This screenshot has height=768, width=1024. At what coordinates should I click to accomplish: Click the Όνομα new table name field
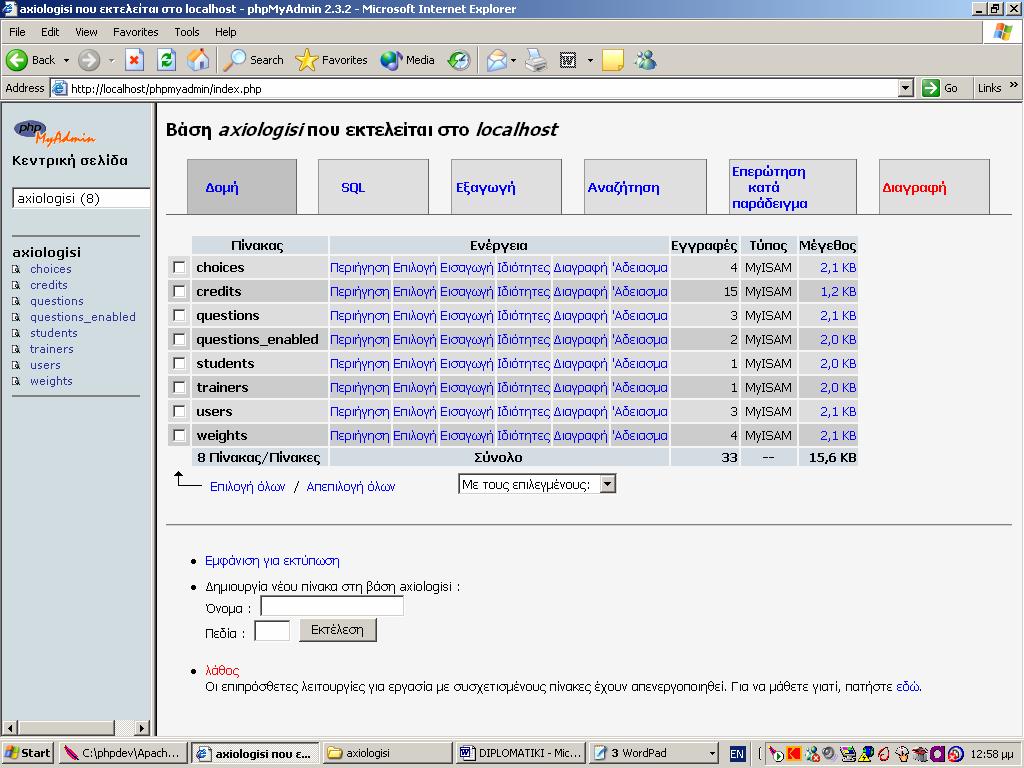[x=332, y=606]
